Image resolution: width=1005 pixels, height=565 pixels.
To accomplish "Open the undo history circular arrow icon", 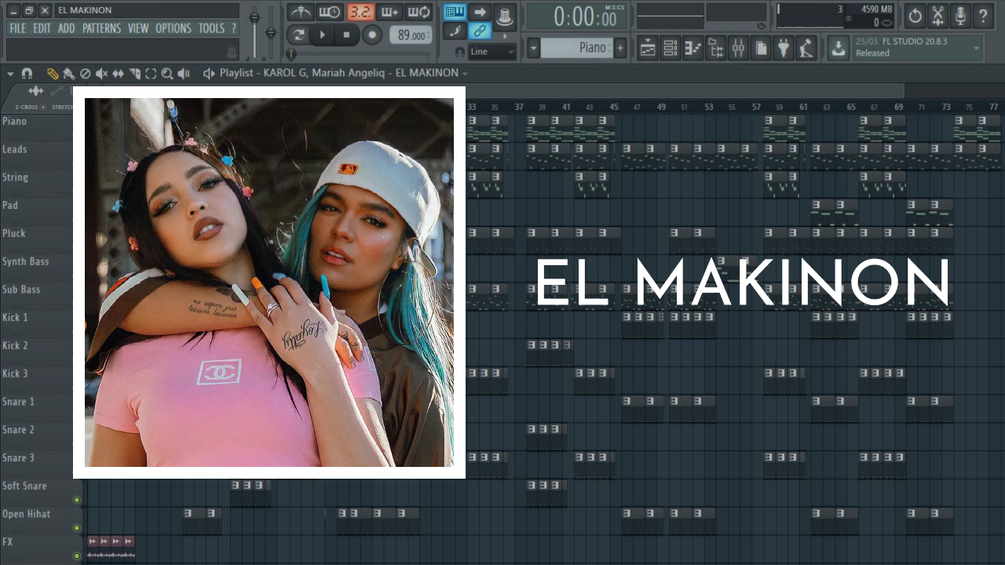I will (915, 15).
